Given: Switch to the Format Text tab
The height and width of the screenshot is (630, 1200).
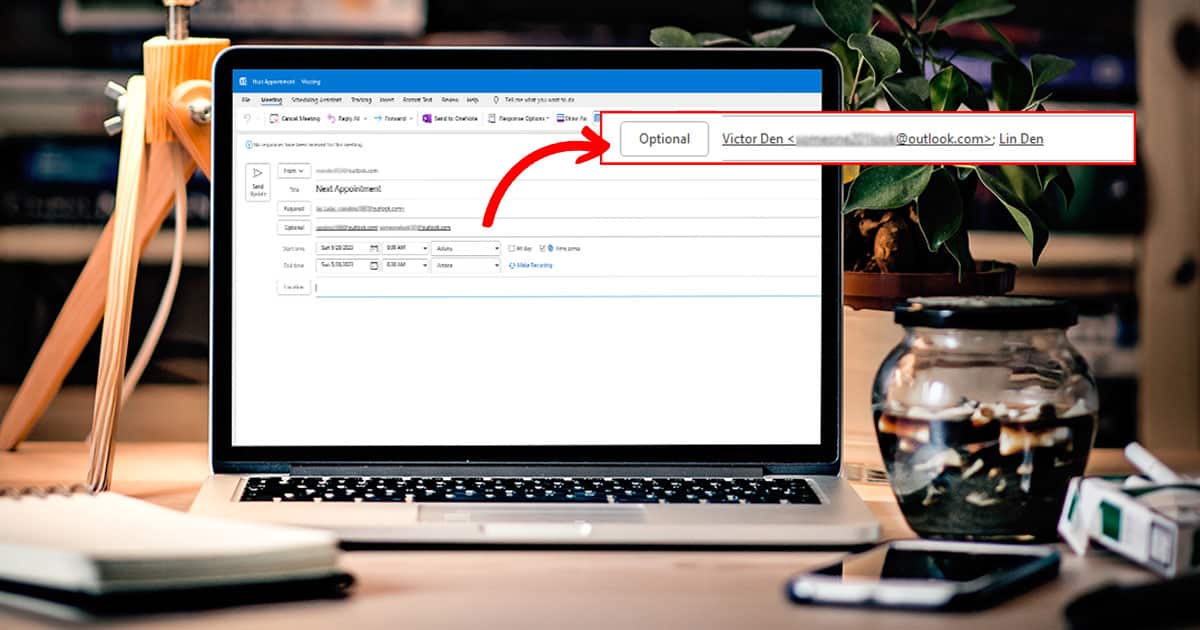Looking at the screenshot, I should pyautogui.click(x=418, y=100).
